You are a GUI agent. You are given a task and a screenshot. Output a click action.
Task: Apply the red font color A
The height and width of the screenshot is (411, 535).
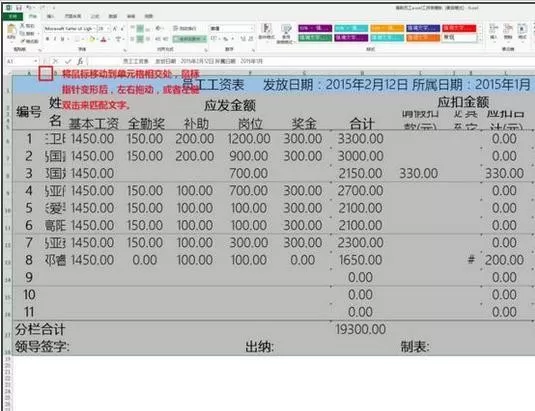103,39
